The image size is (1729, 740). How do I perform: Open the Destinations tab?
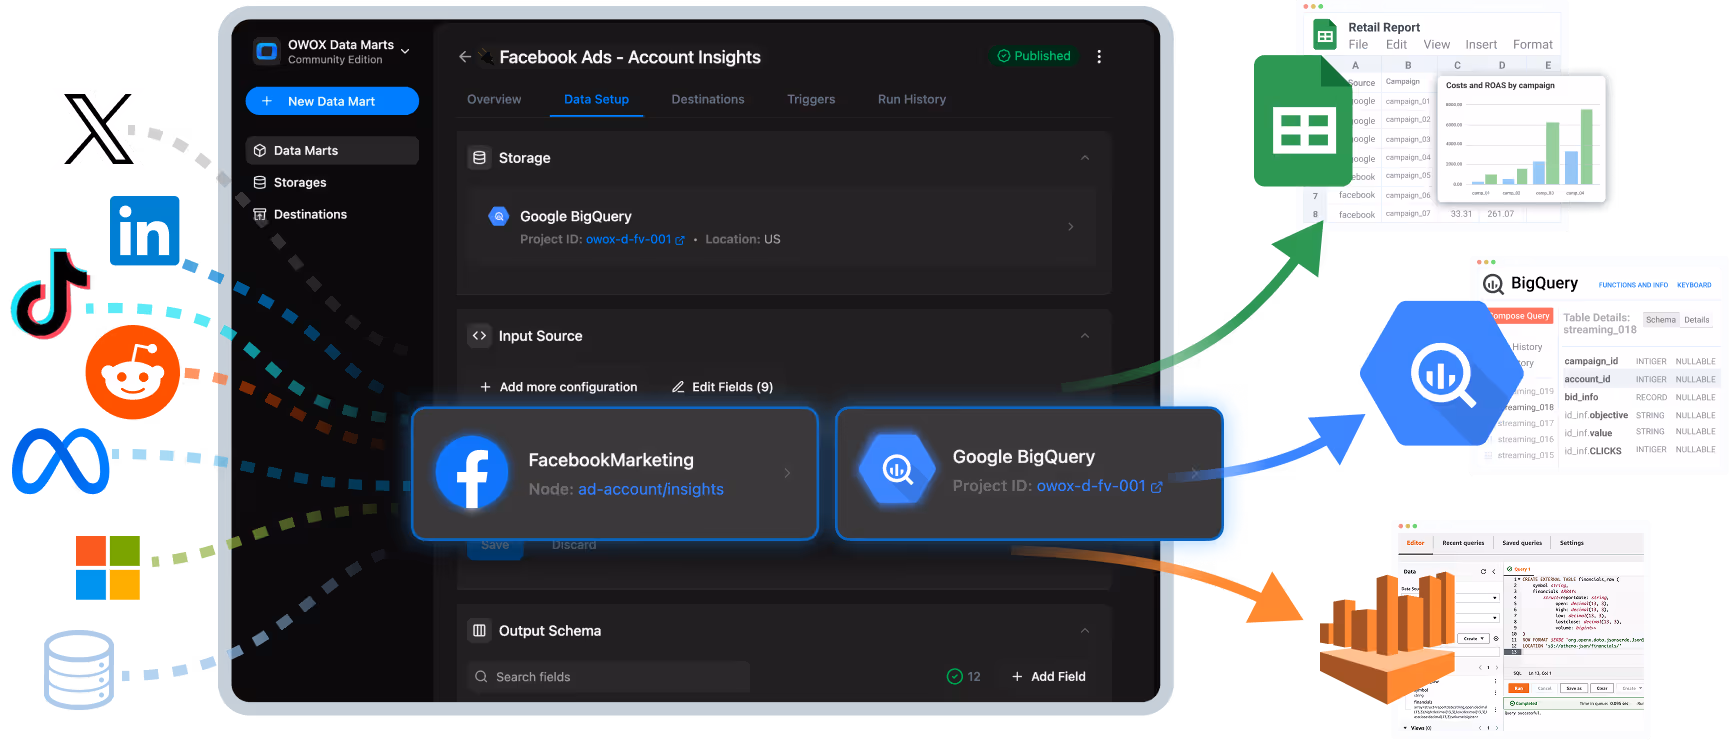pos(708,99)
